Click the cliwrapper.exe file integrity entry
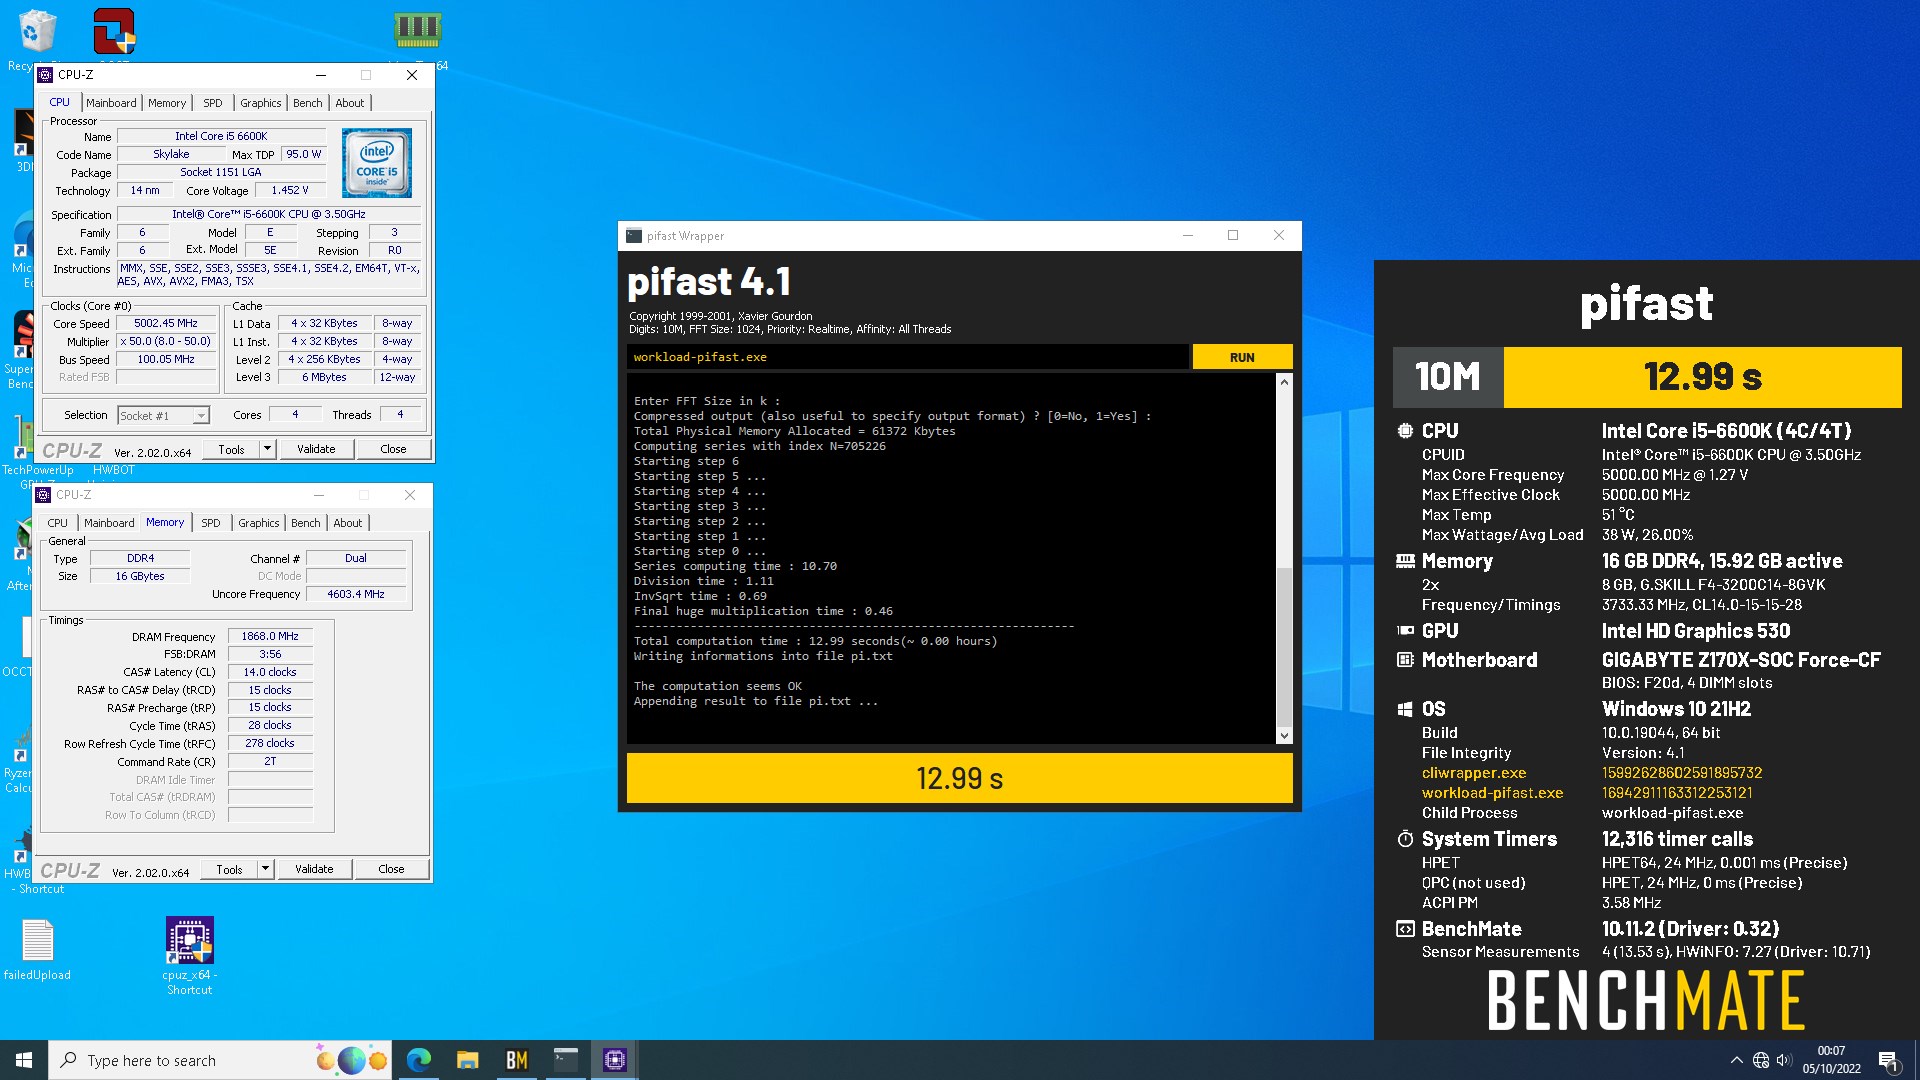 click(1474, 773)
